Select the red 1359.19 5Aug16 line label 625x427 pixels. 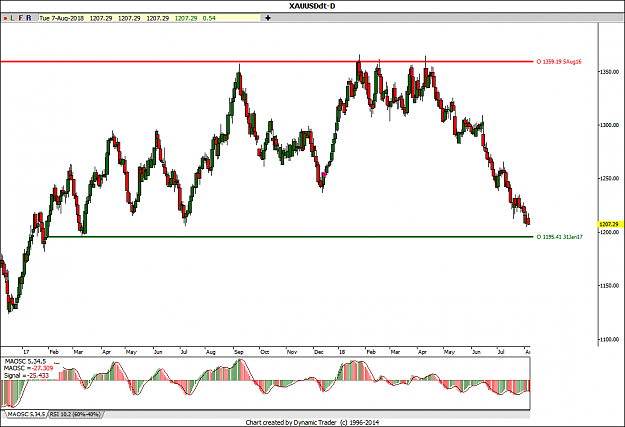click(x=559, y=62)
